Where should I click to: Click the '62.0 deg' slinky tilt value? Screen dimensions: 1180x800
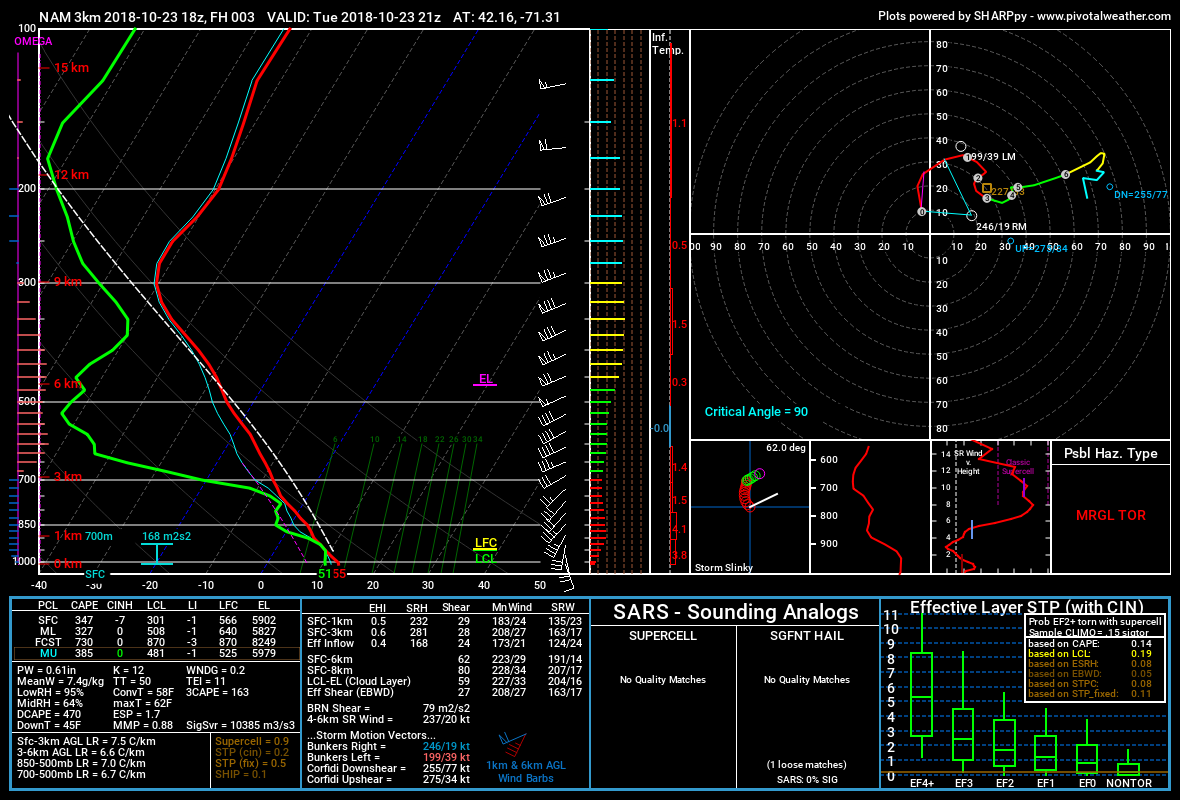tap(786, 448)
